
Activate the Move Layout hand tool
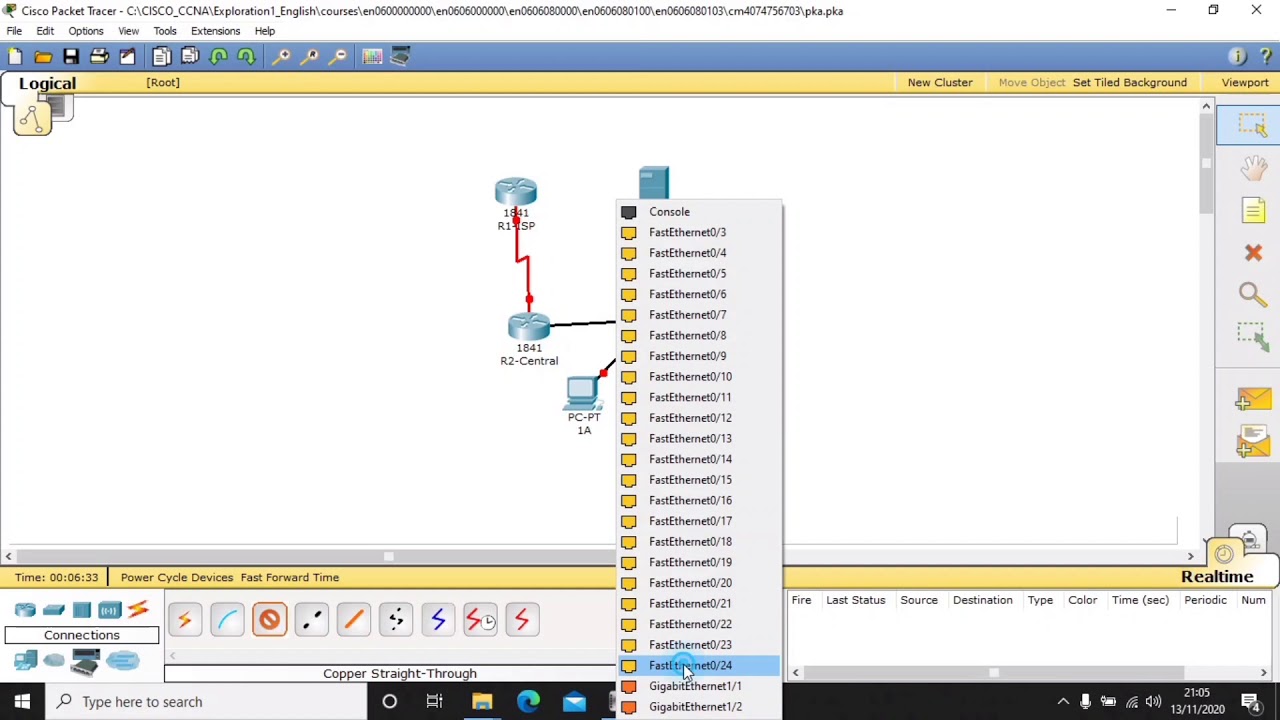tap(1252, 167)
